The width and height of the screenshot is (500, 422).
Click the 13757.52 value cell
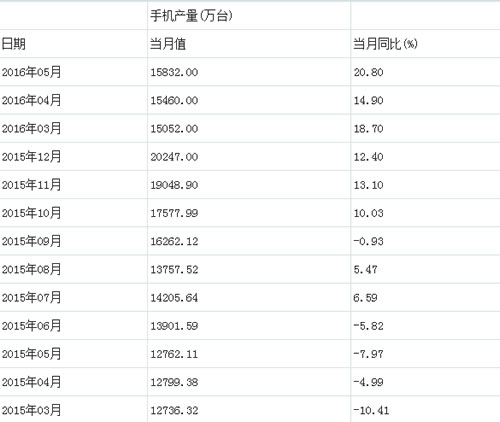(x=174, y=270)
